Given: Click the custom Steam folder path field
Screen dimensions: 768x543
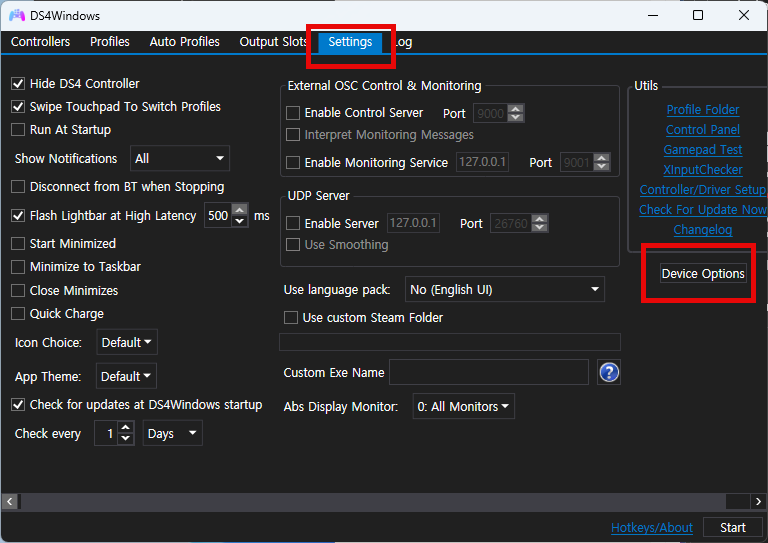Looking at the screenshot, I should [450, 342].
